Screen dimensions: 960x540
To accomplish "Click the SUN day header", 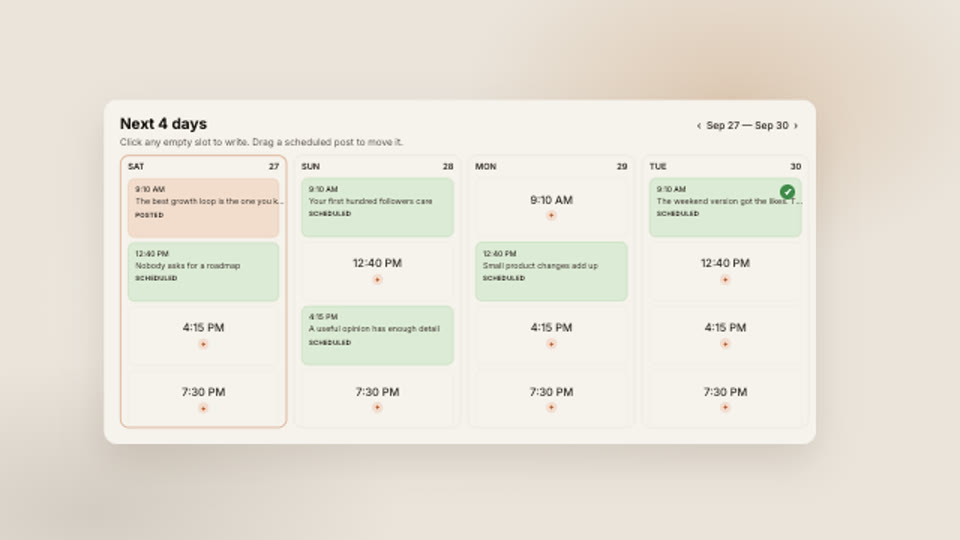I will (310, 167).
